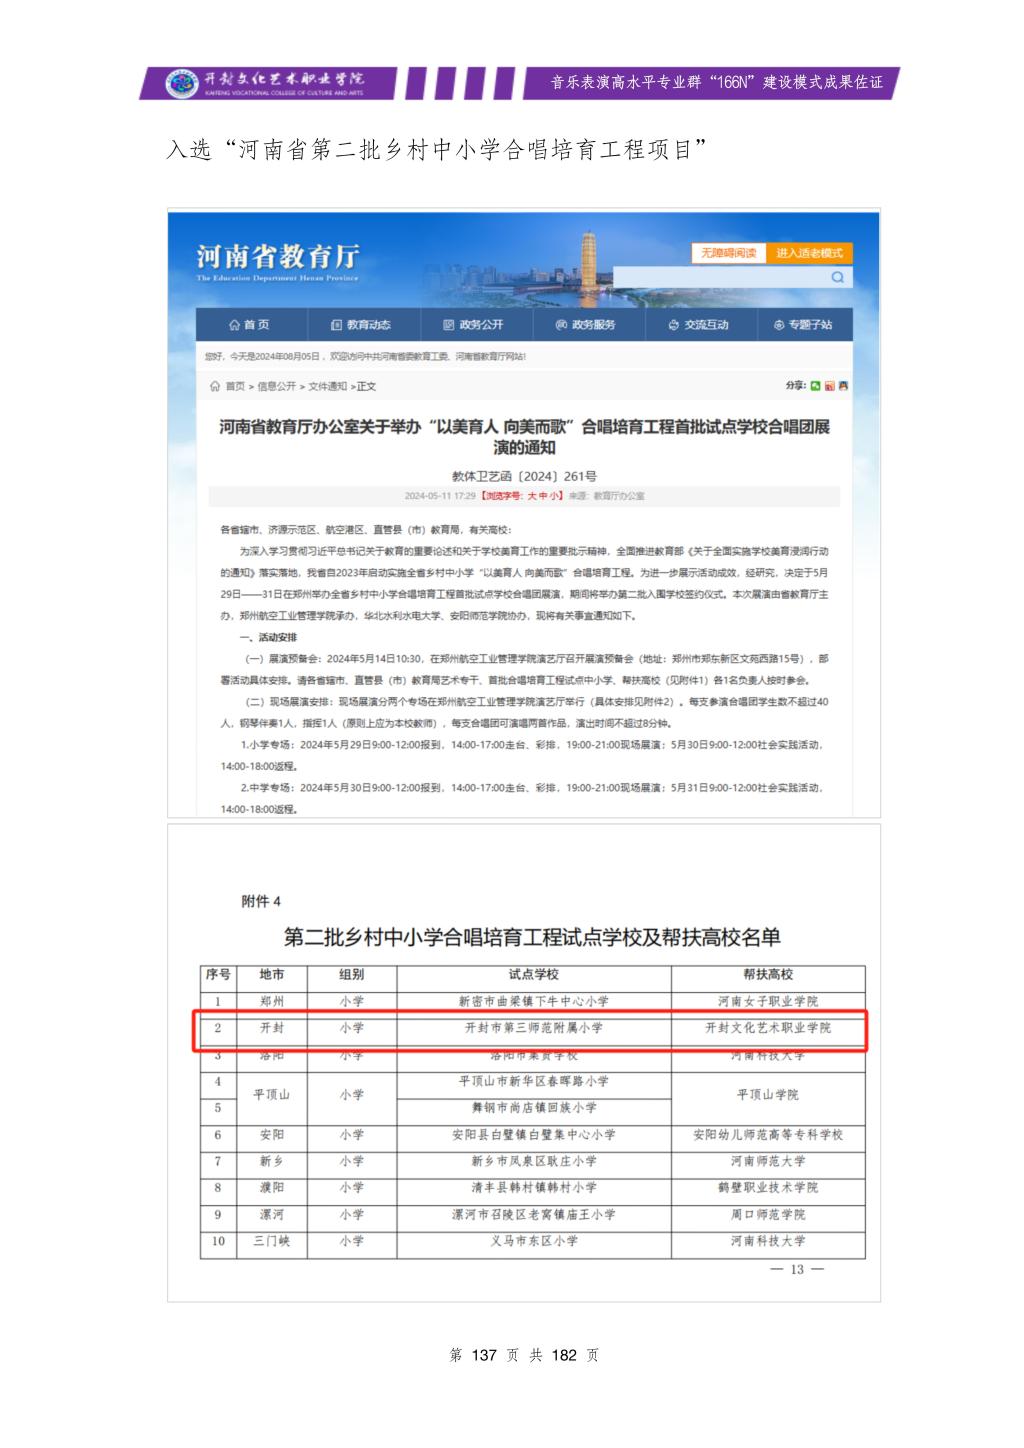Open the 教育动态 navigation tab
The image size is (1024, 1448).
pos(362,325)
